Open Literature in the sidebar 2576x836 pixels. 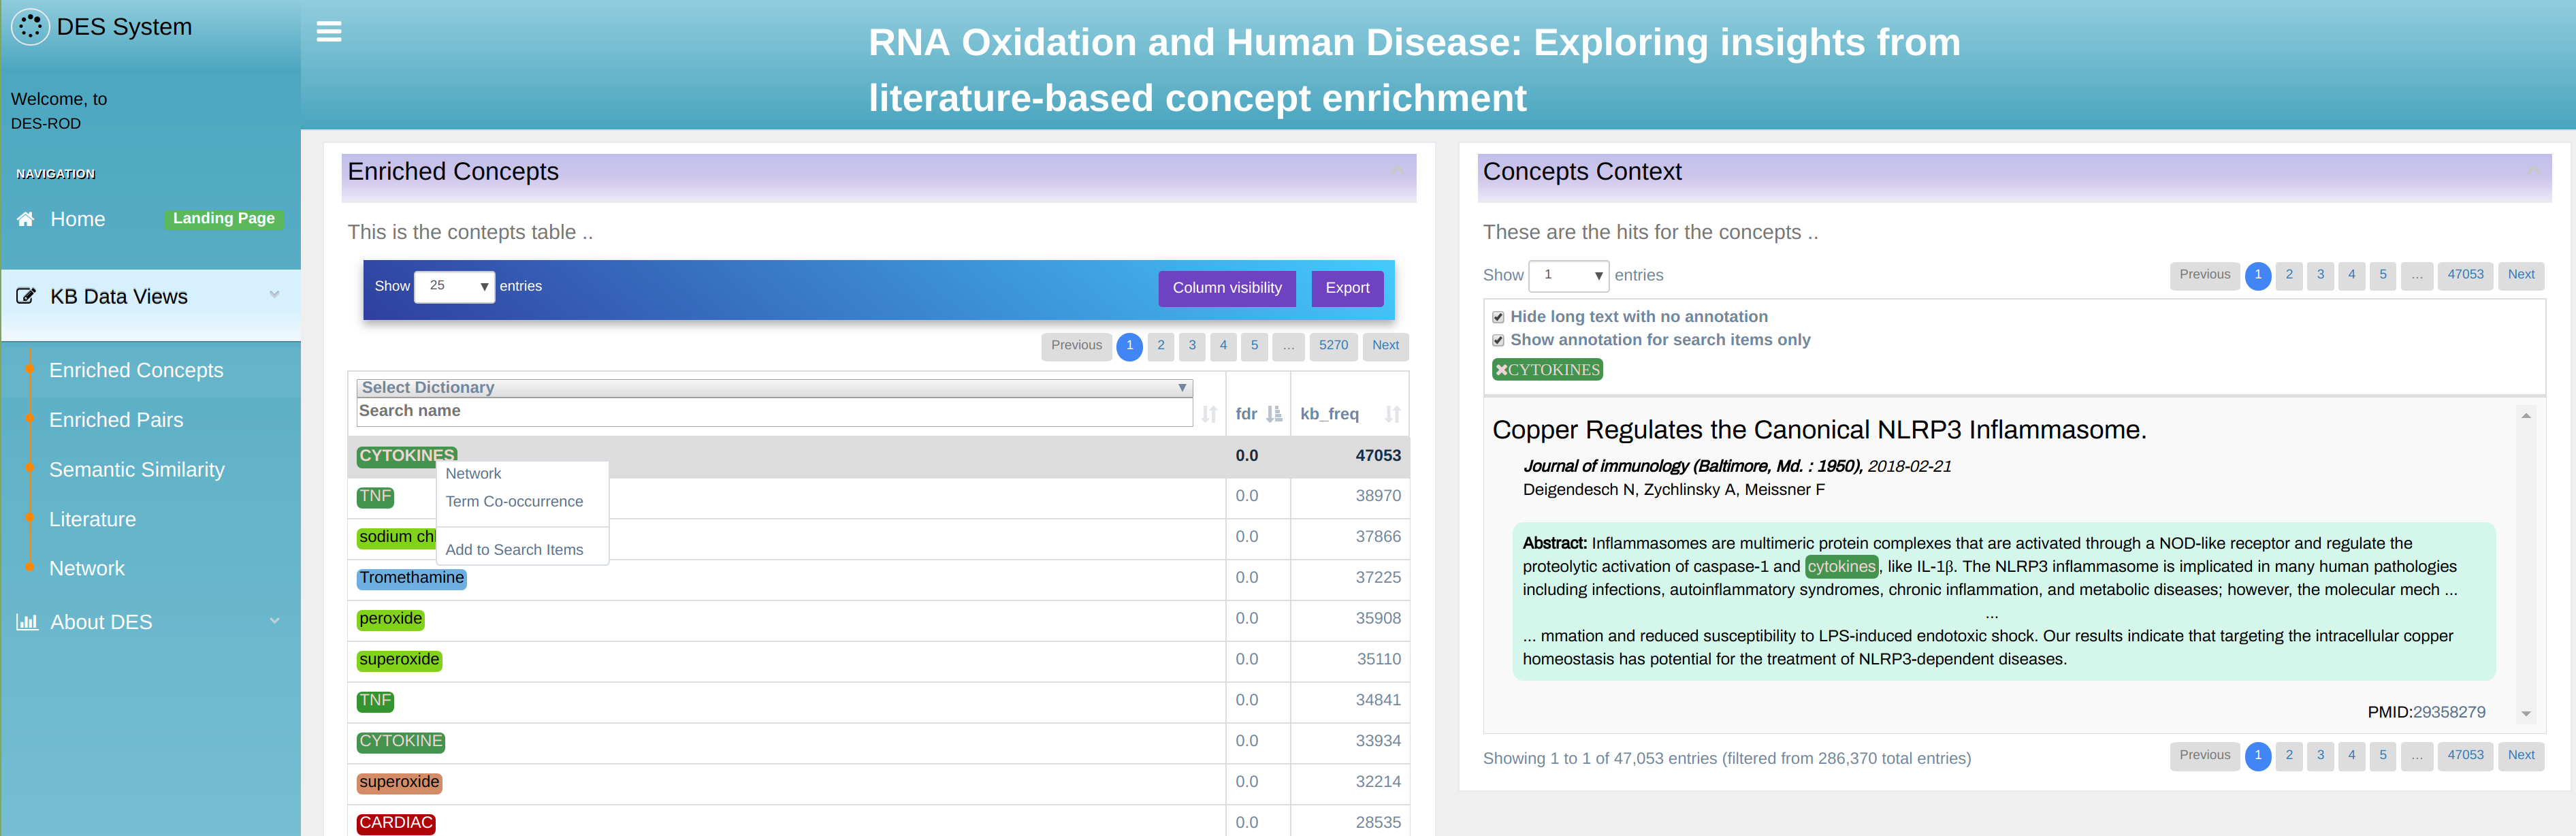(x=92, y=519)
